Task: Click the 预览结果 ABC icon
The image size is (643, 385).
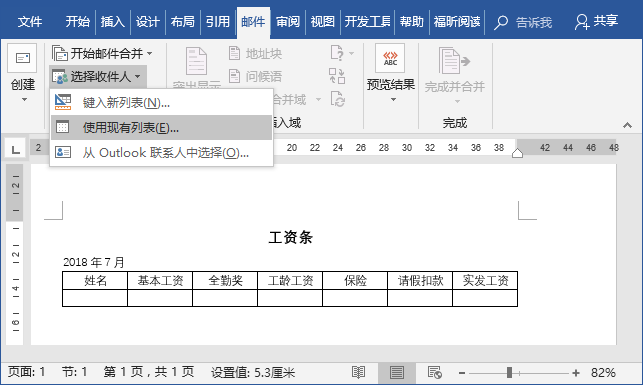Action: 390,58
